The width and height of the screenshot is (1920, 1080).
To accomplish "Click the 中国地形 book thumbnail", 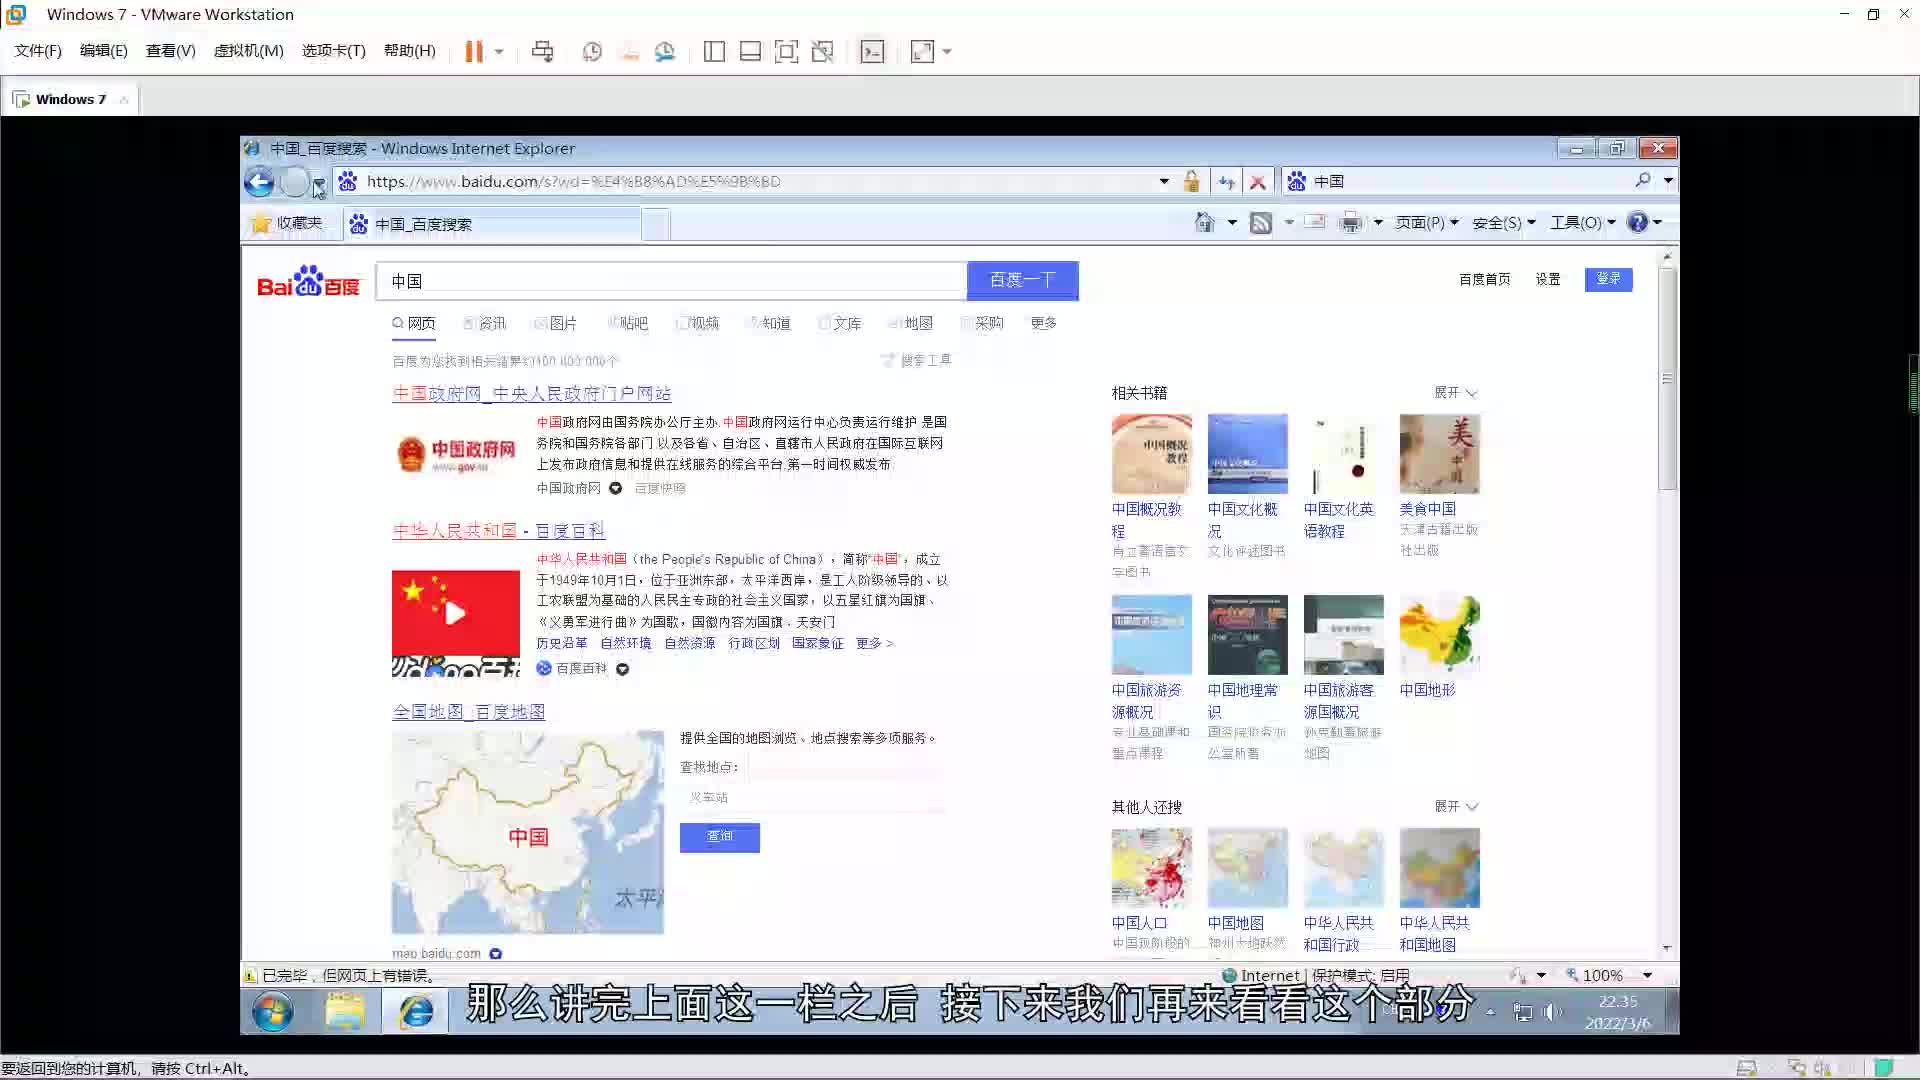I will point(1440,636).
